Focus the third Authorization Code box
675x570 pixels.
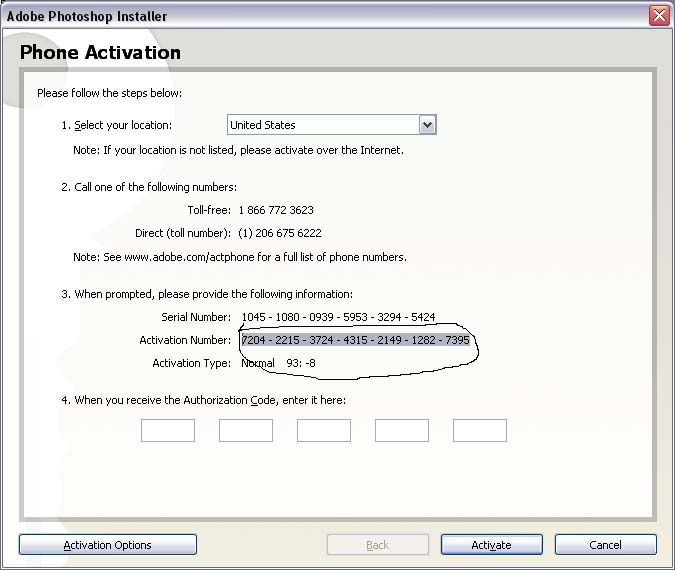coord(324,431)
